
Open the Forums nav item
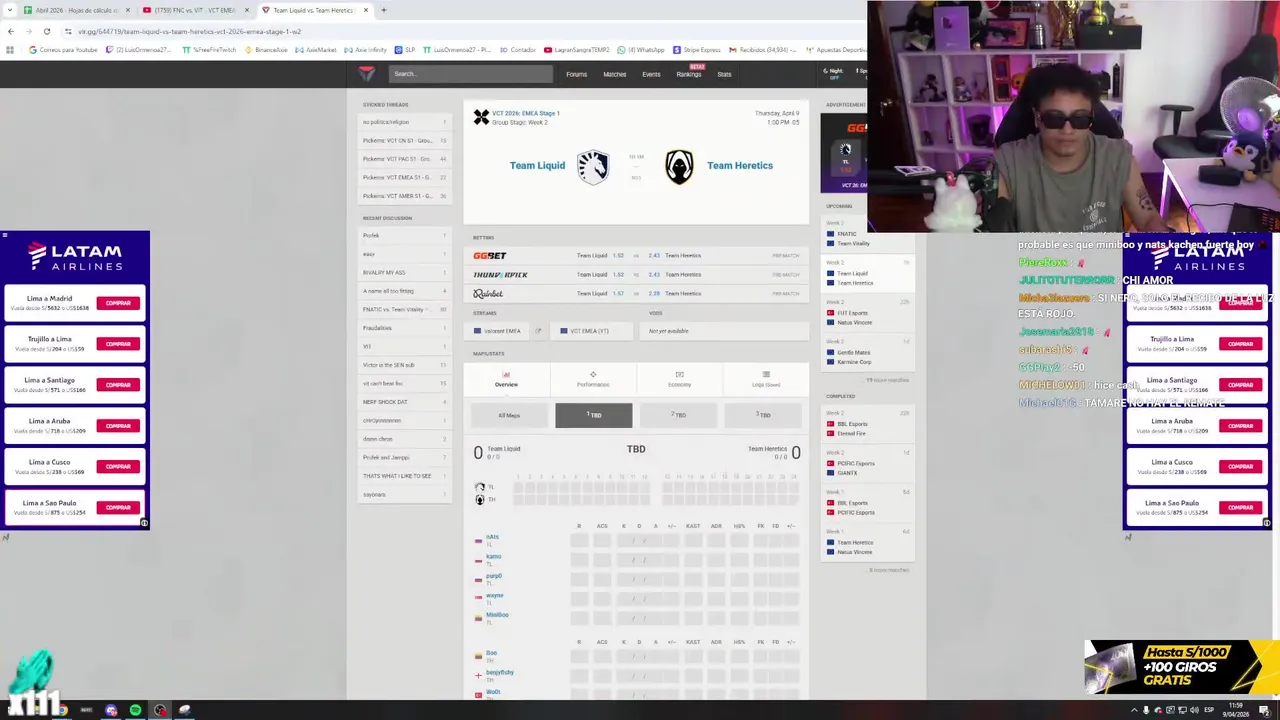[x=576, y=74]
